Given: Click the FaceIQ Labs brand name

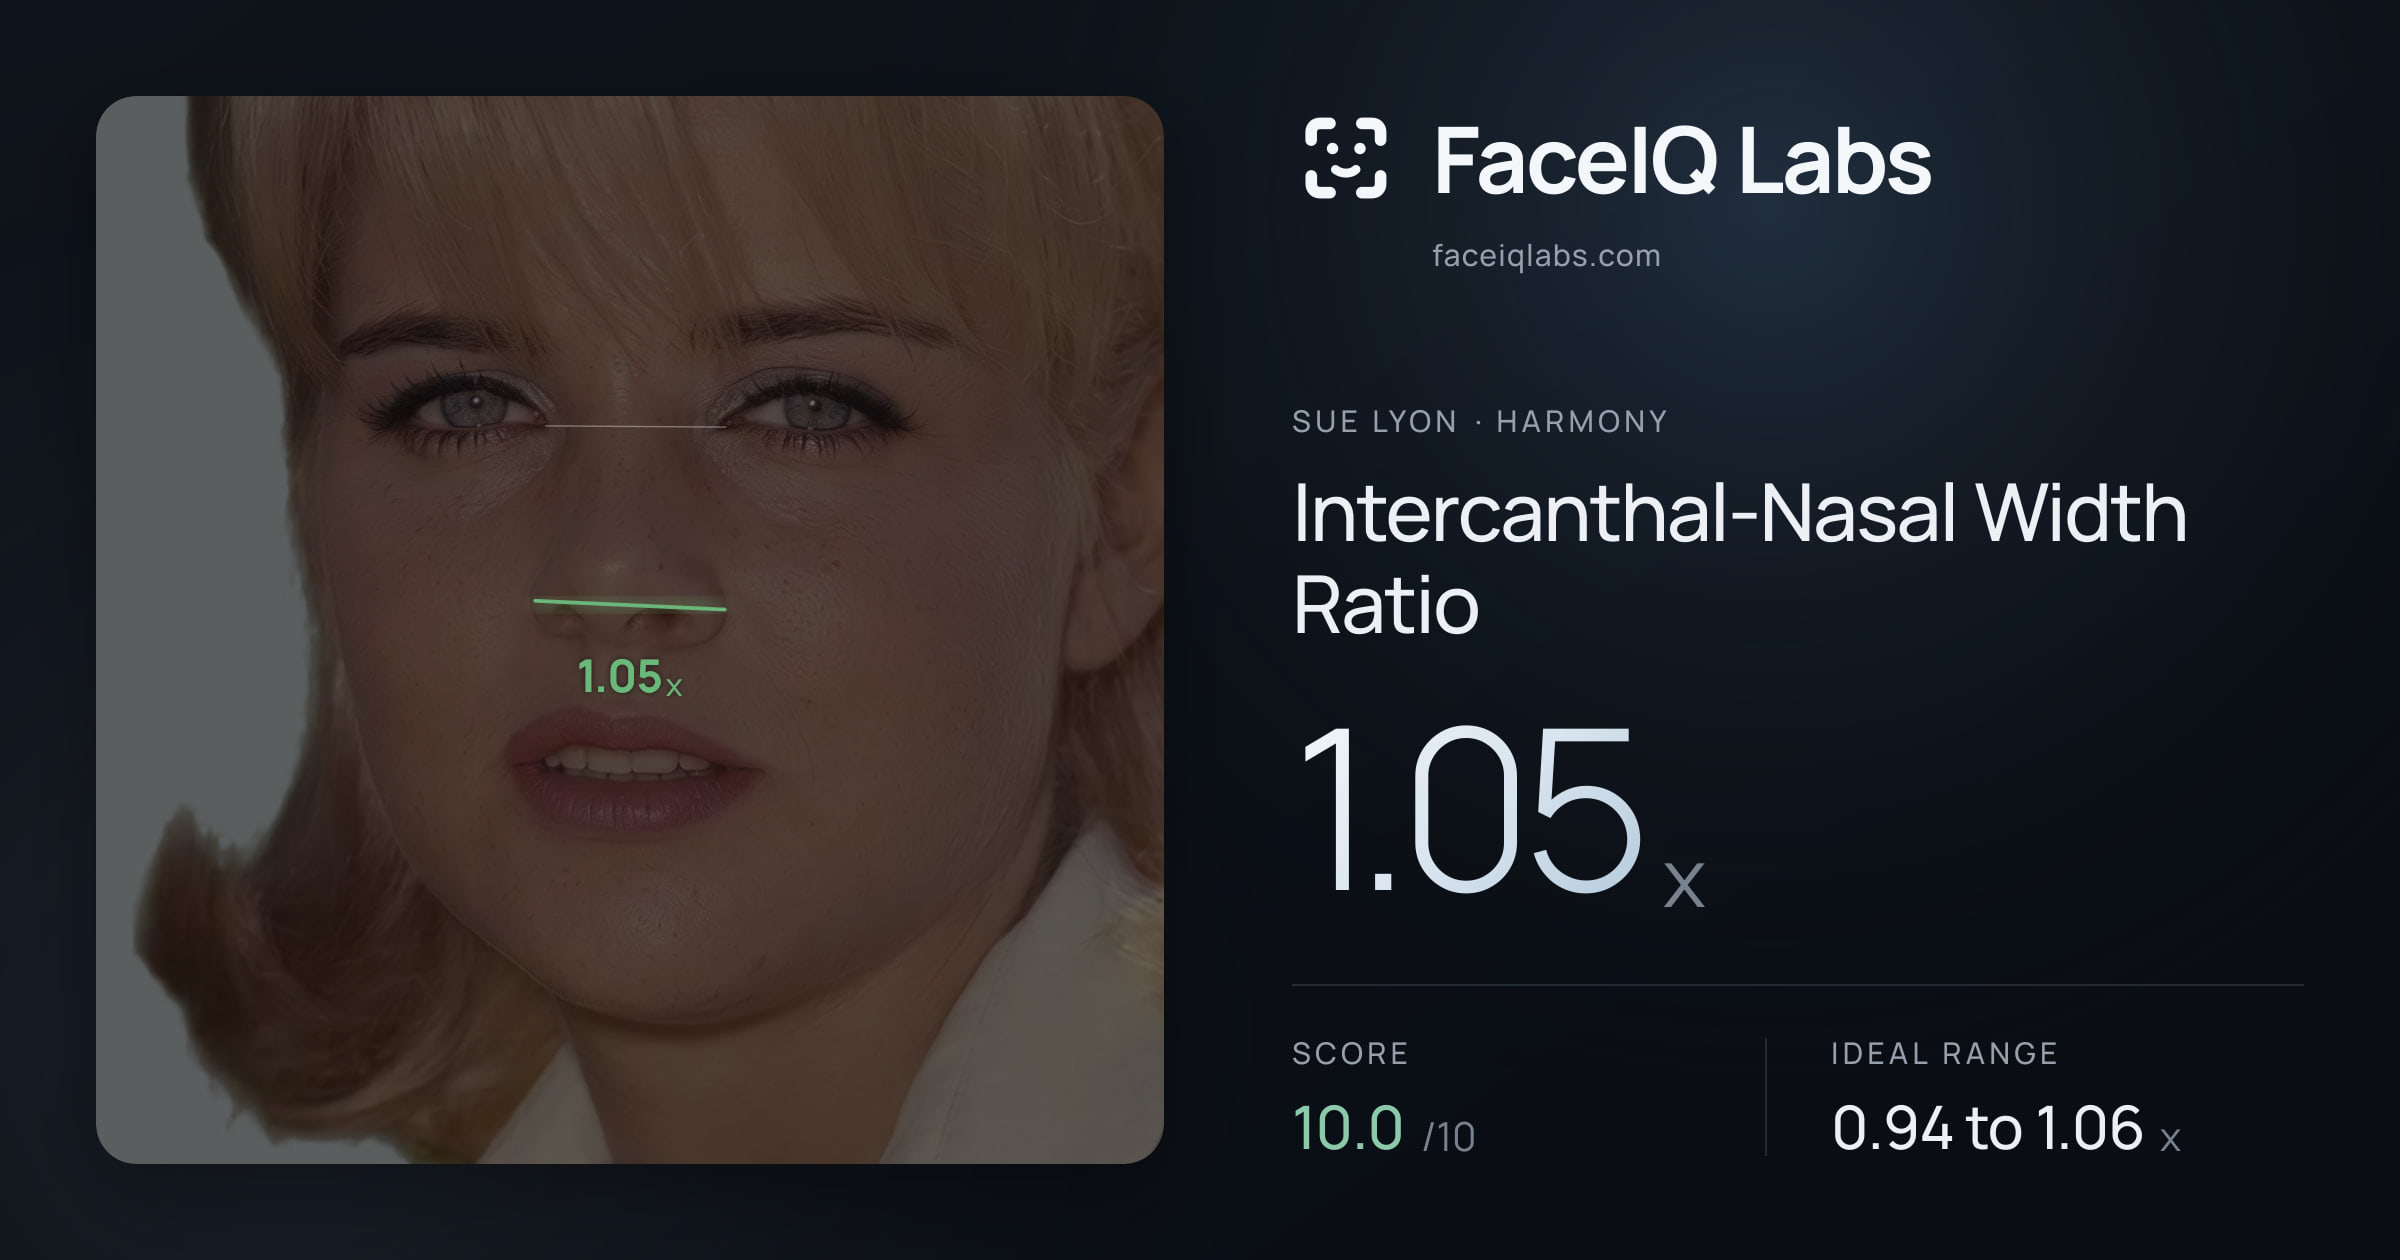Looking at the screenshot, I should pos(1682,160).
